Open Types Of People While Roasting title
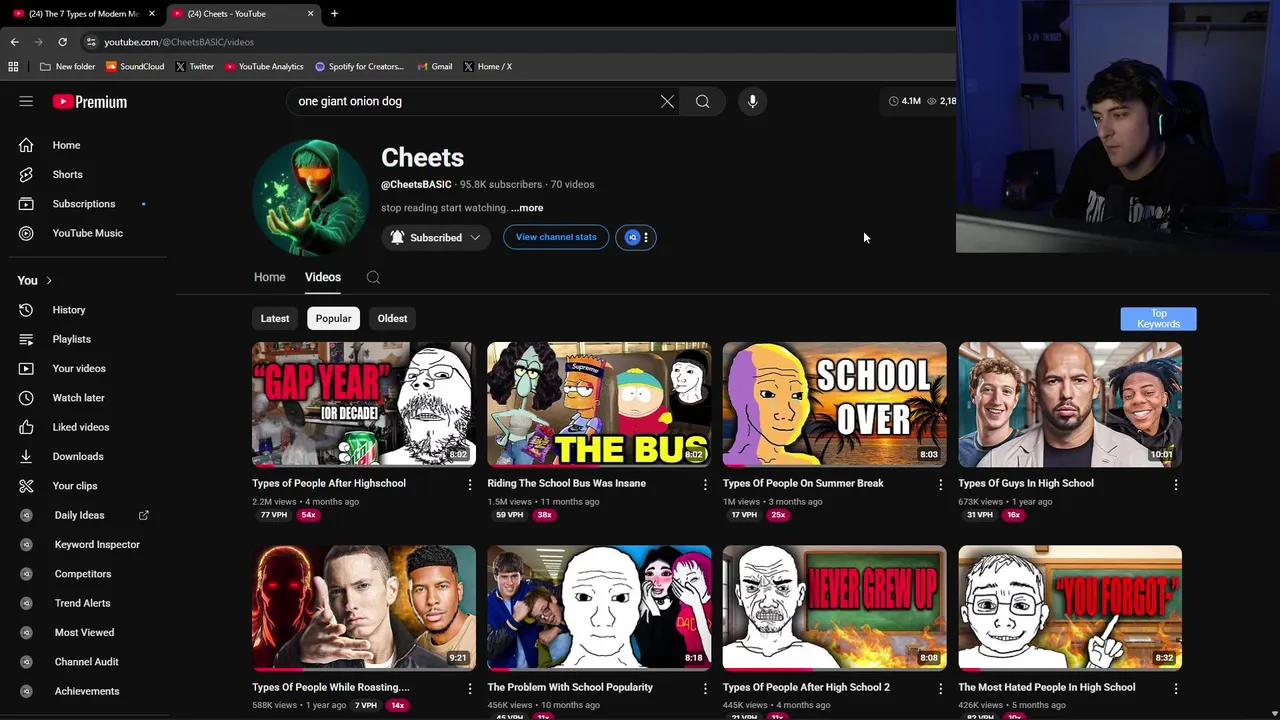Screen dimensions: 1280x720 [x=331, y=687]
